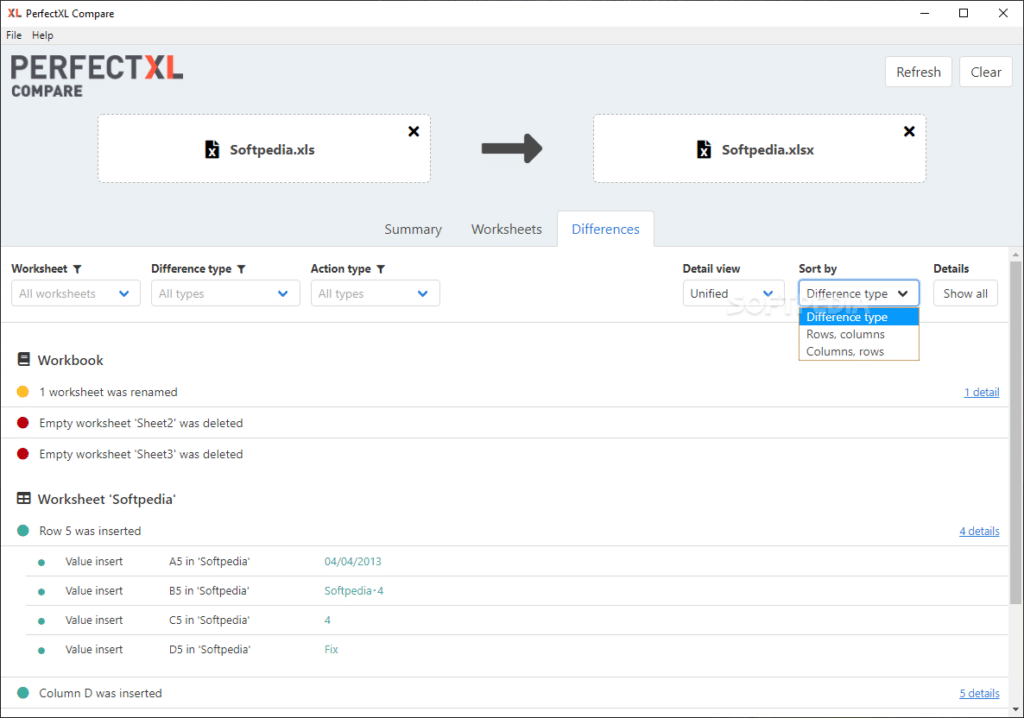Click the Softpedia.xlsx Excel file icon

703,150
